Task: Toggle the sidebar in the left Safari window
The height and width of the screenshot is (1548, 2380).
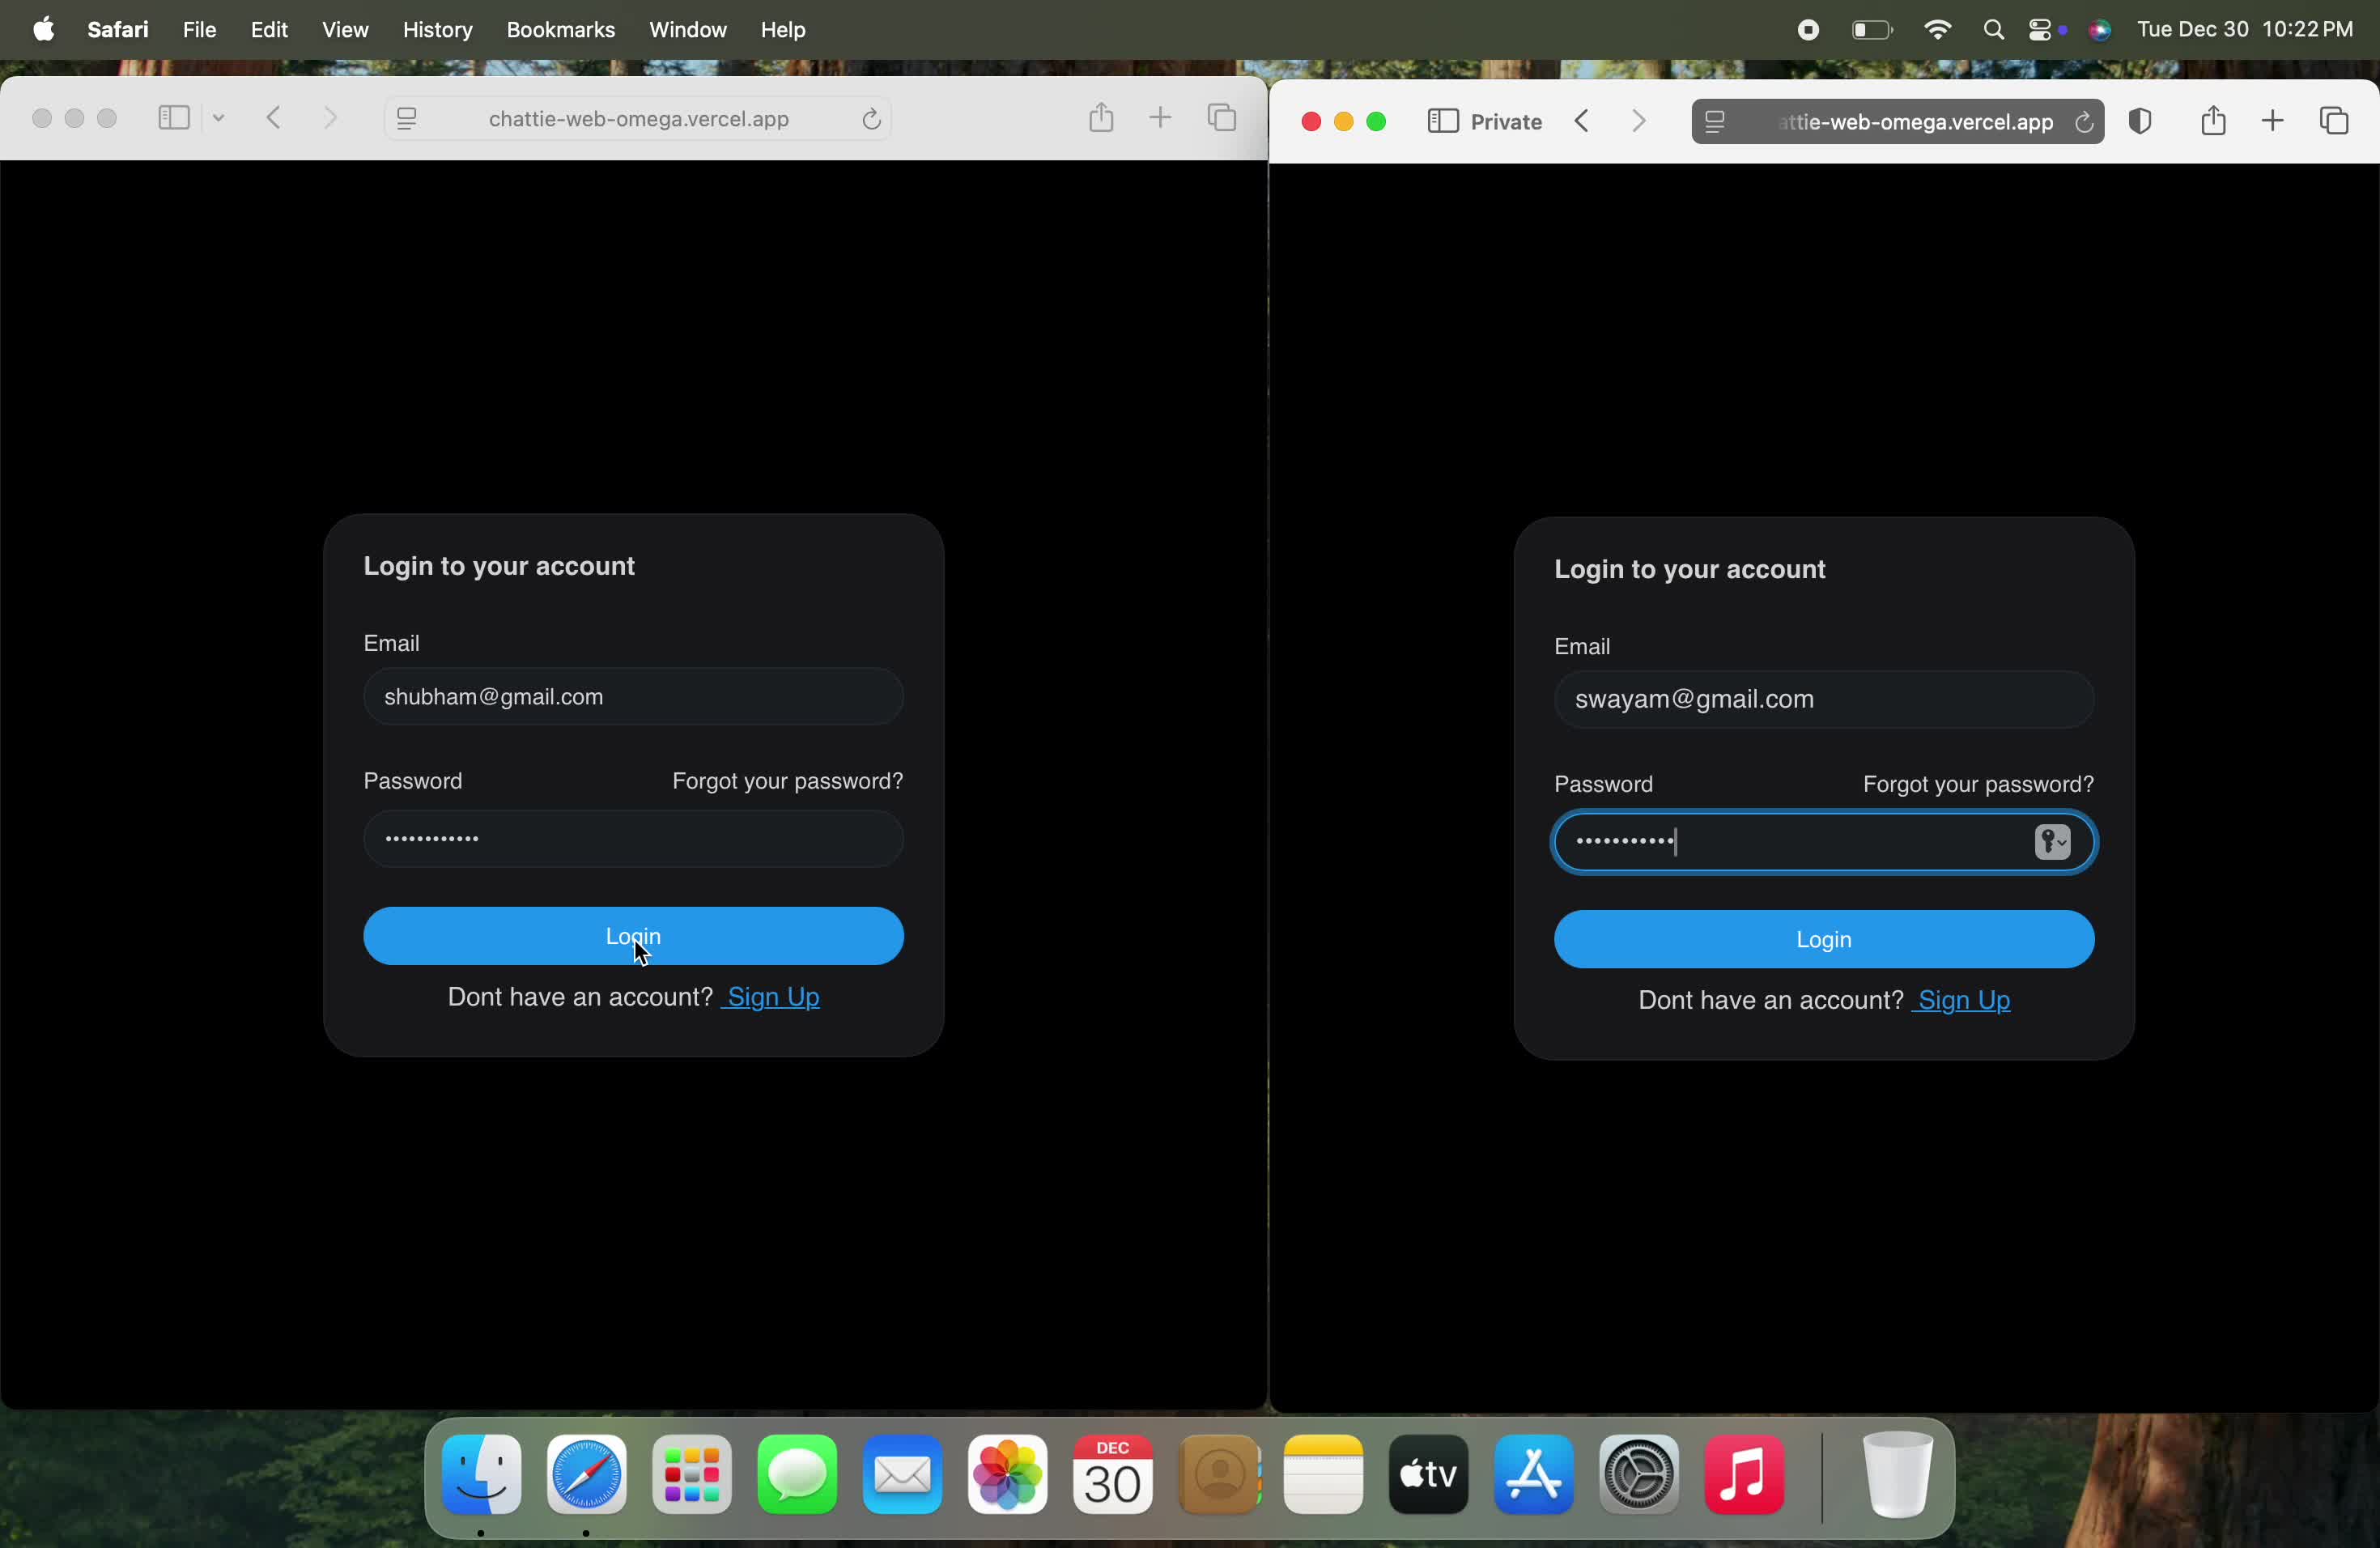Action: [174, 118]
